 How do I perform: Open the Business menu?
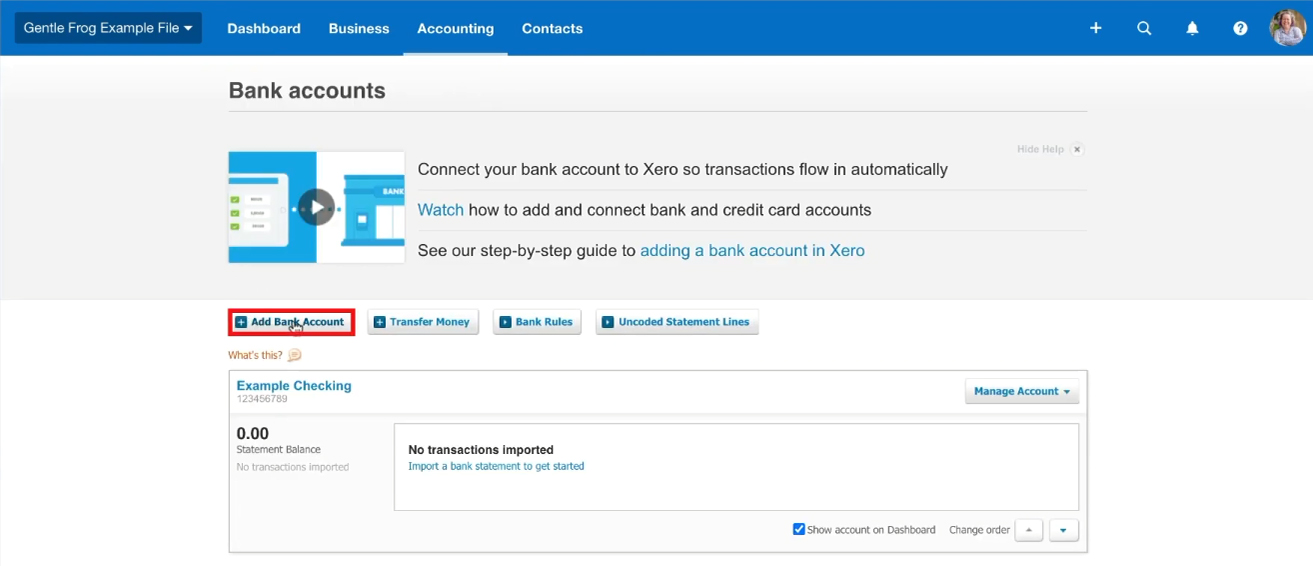(359, 28)
